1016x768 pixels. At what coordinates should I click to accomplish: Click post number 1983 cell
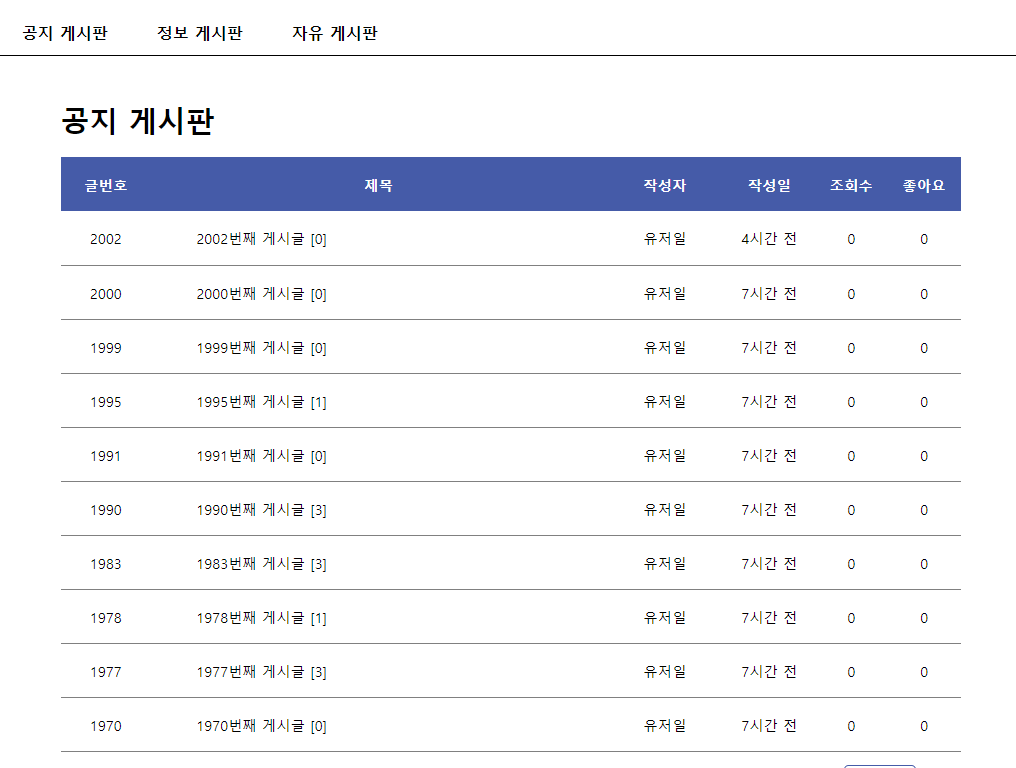point(106,564)
